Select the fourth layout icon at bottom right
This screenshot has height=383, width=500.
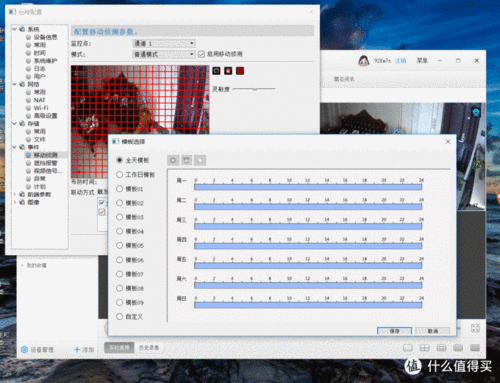[458, 348]
